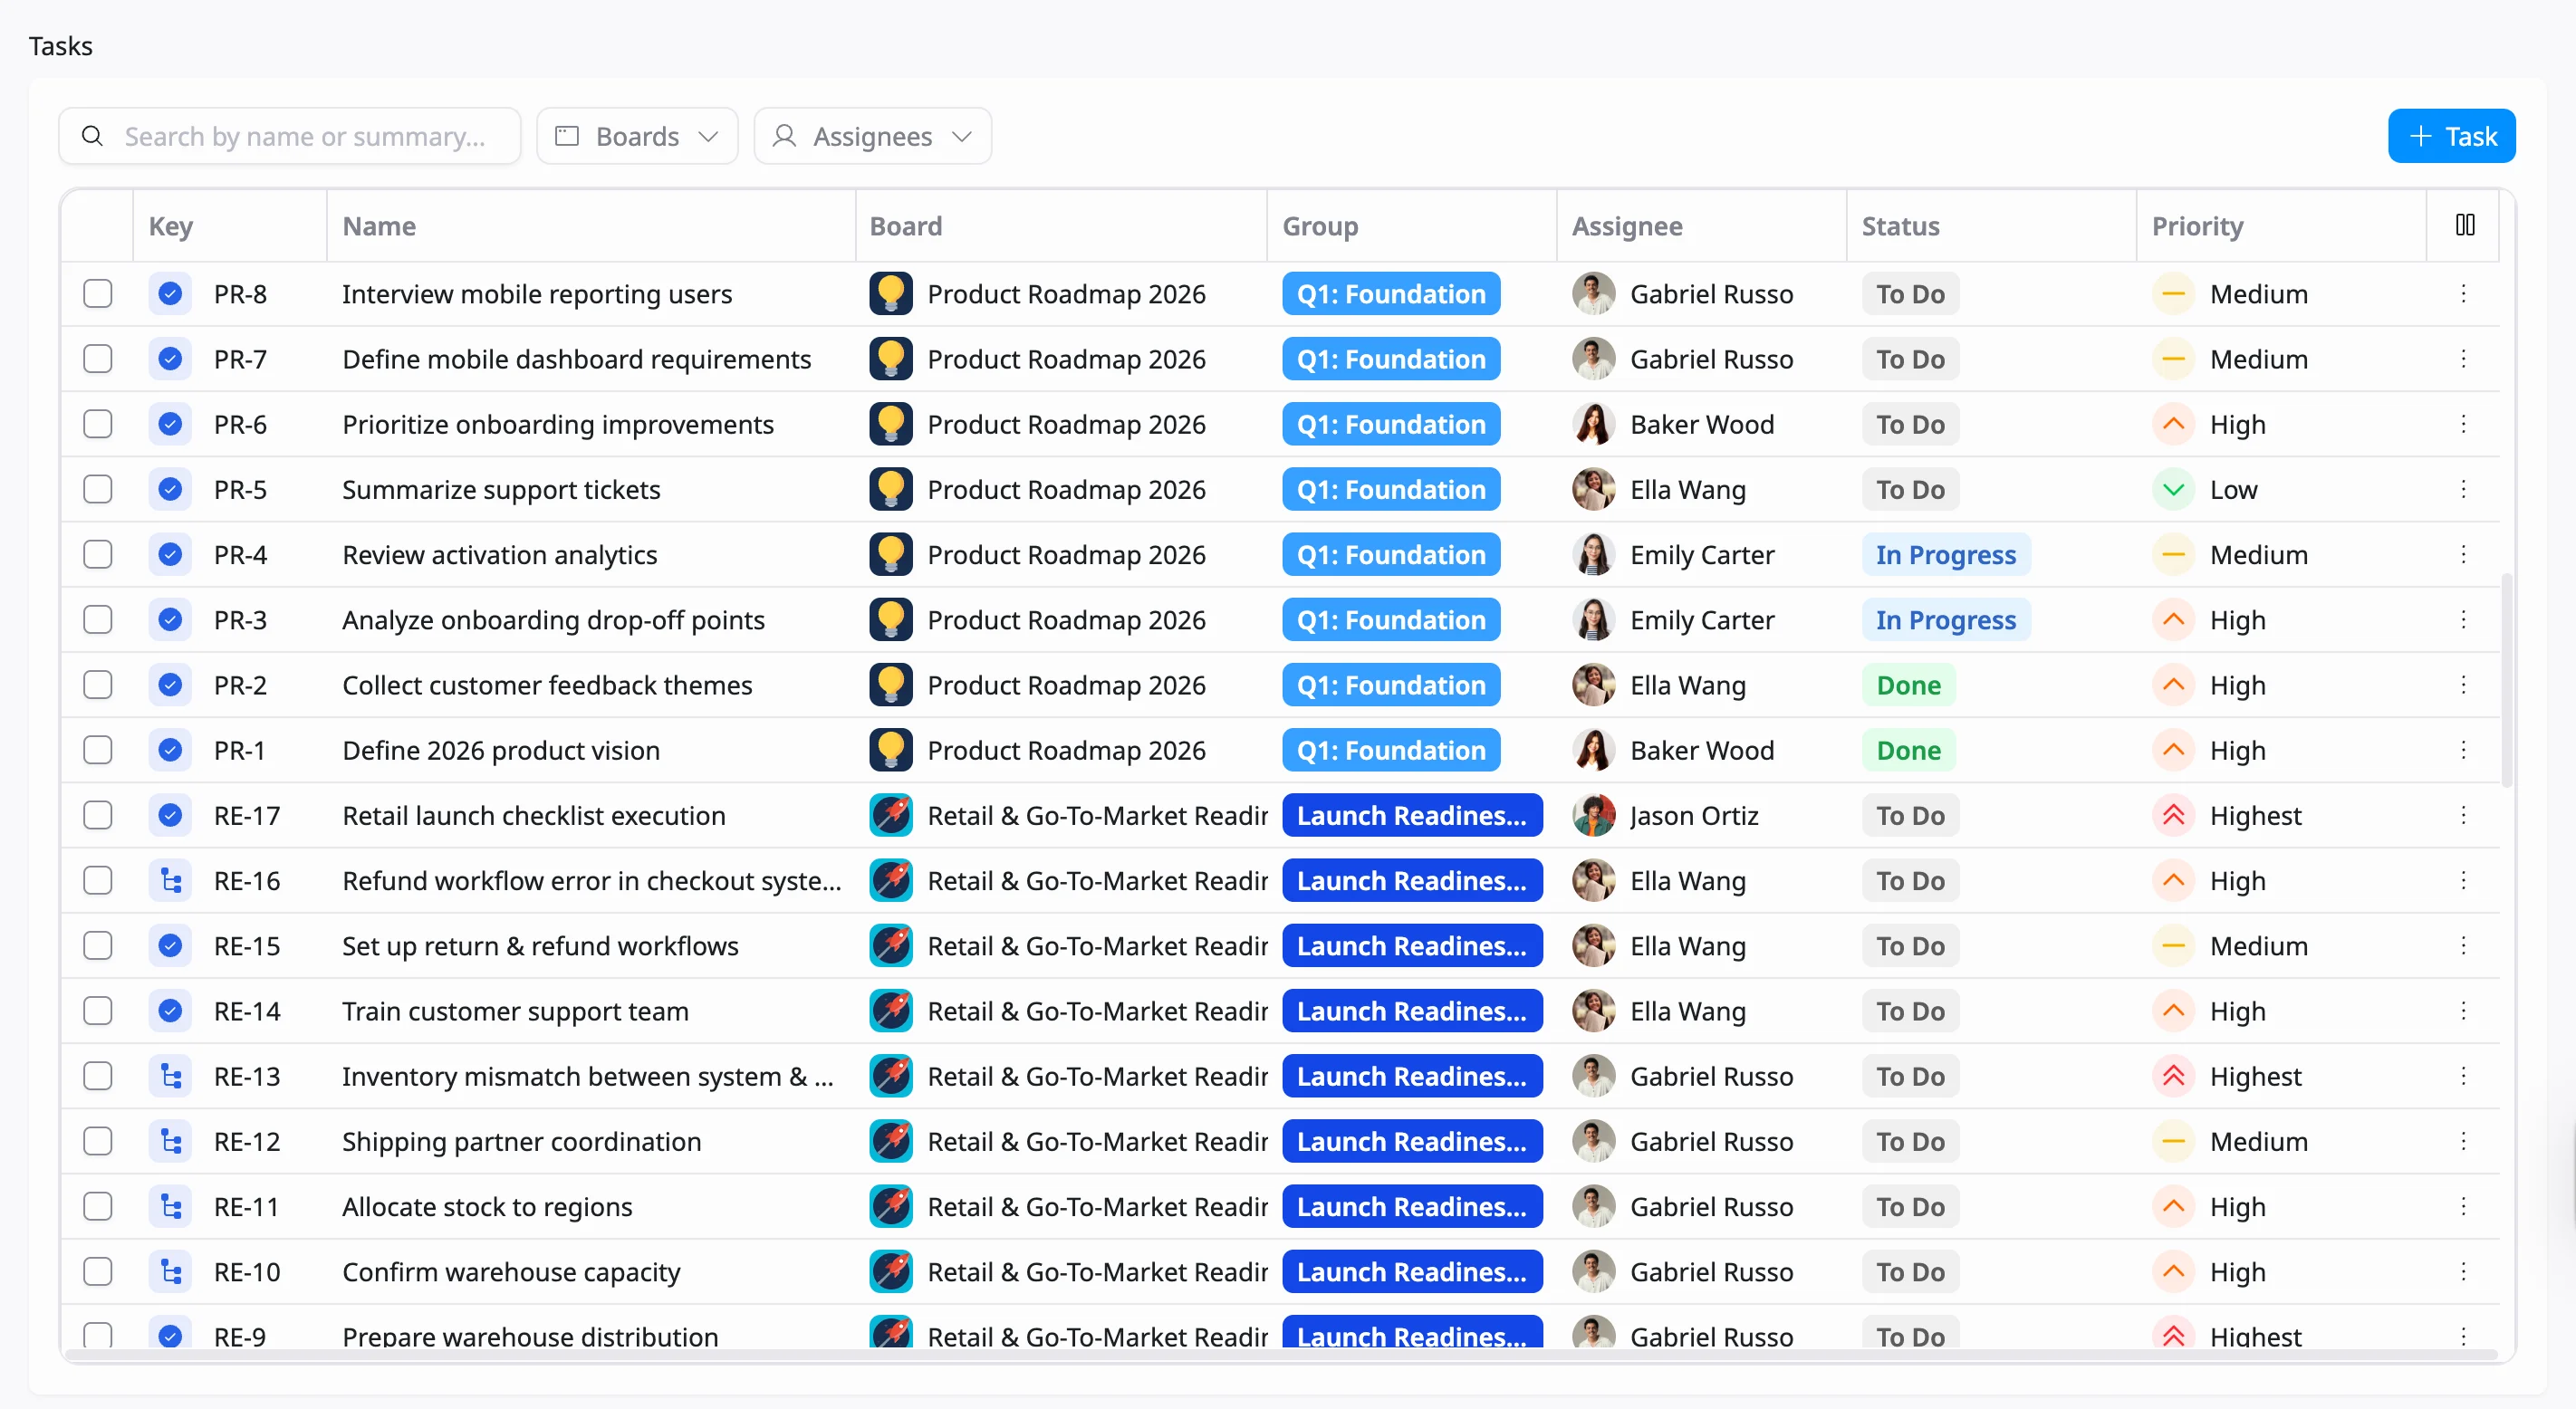This screenshot has width=2576, height=1409.
Task: Open task 'Shipping partner coordination'
Action: (x=522, y=1141)
